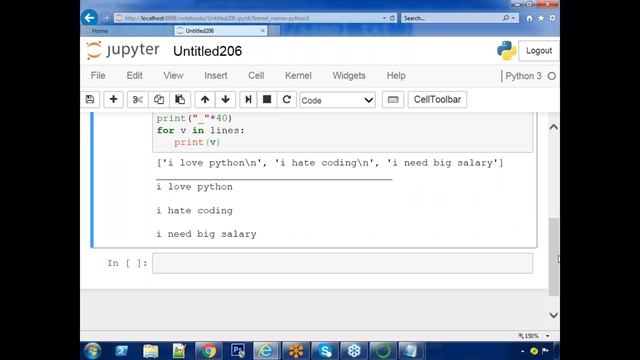
Task: Rename the notebook title Untitled206
Action: point(207,51)
